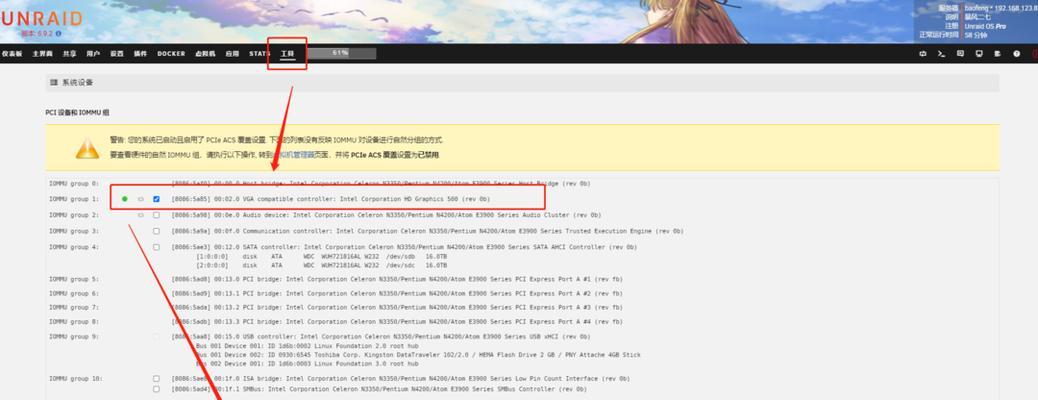Viewport: 1038px width, 400px height.
Task: Click the PCI Express Port A #1 row
Action: point(397,279)
